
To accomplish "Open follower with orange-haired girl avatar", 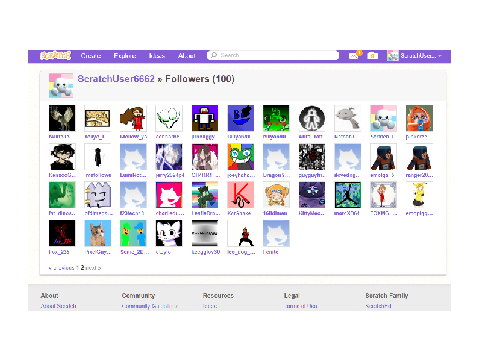I will tap(419, 118).
